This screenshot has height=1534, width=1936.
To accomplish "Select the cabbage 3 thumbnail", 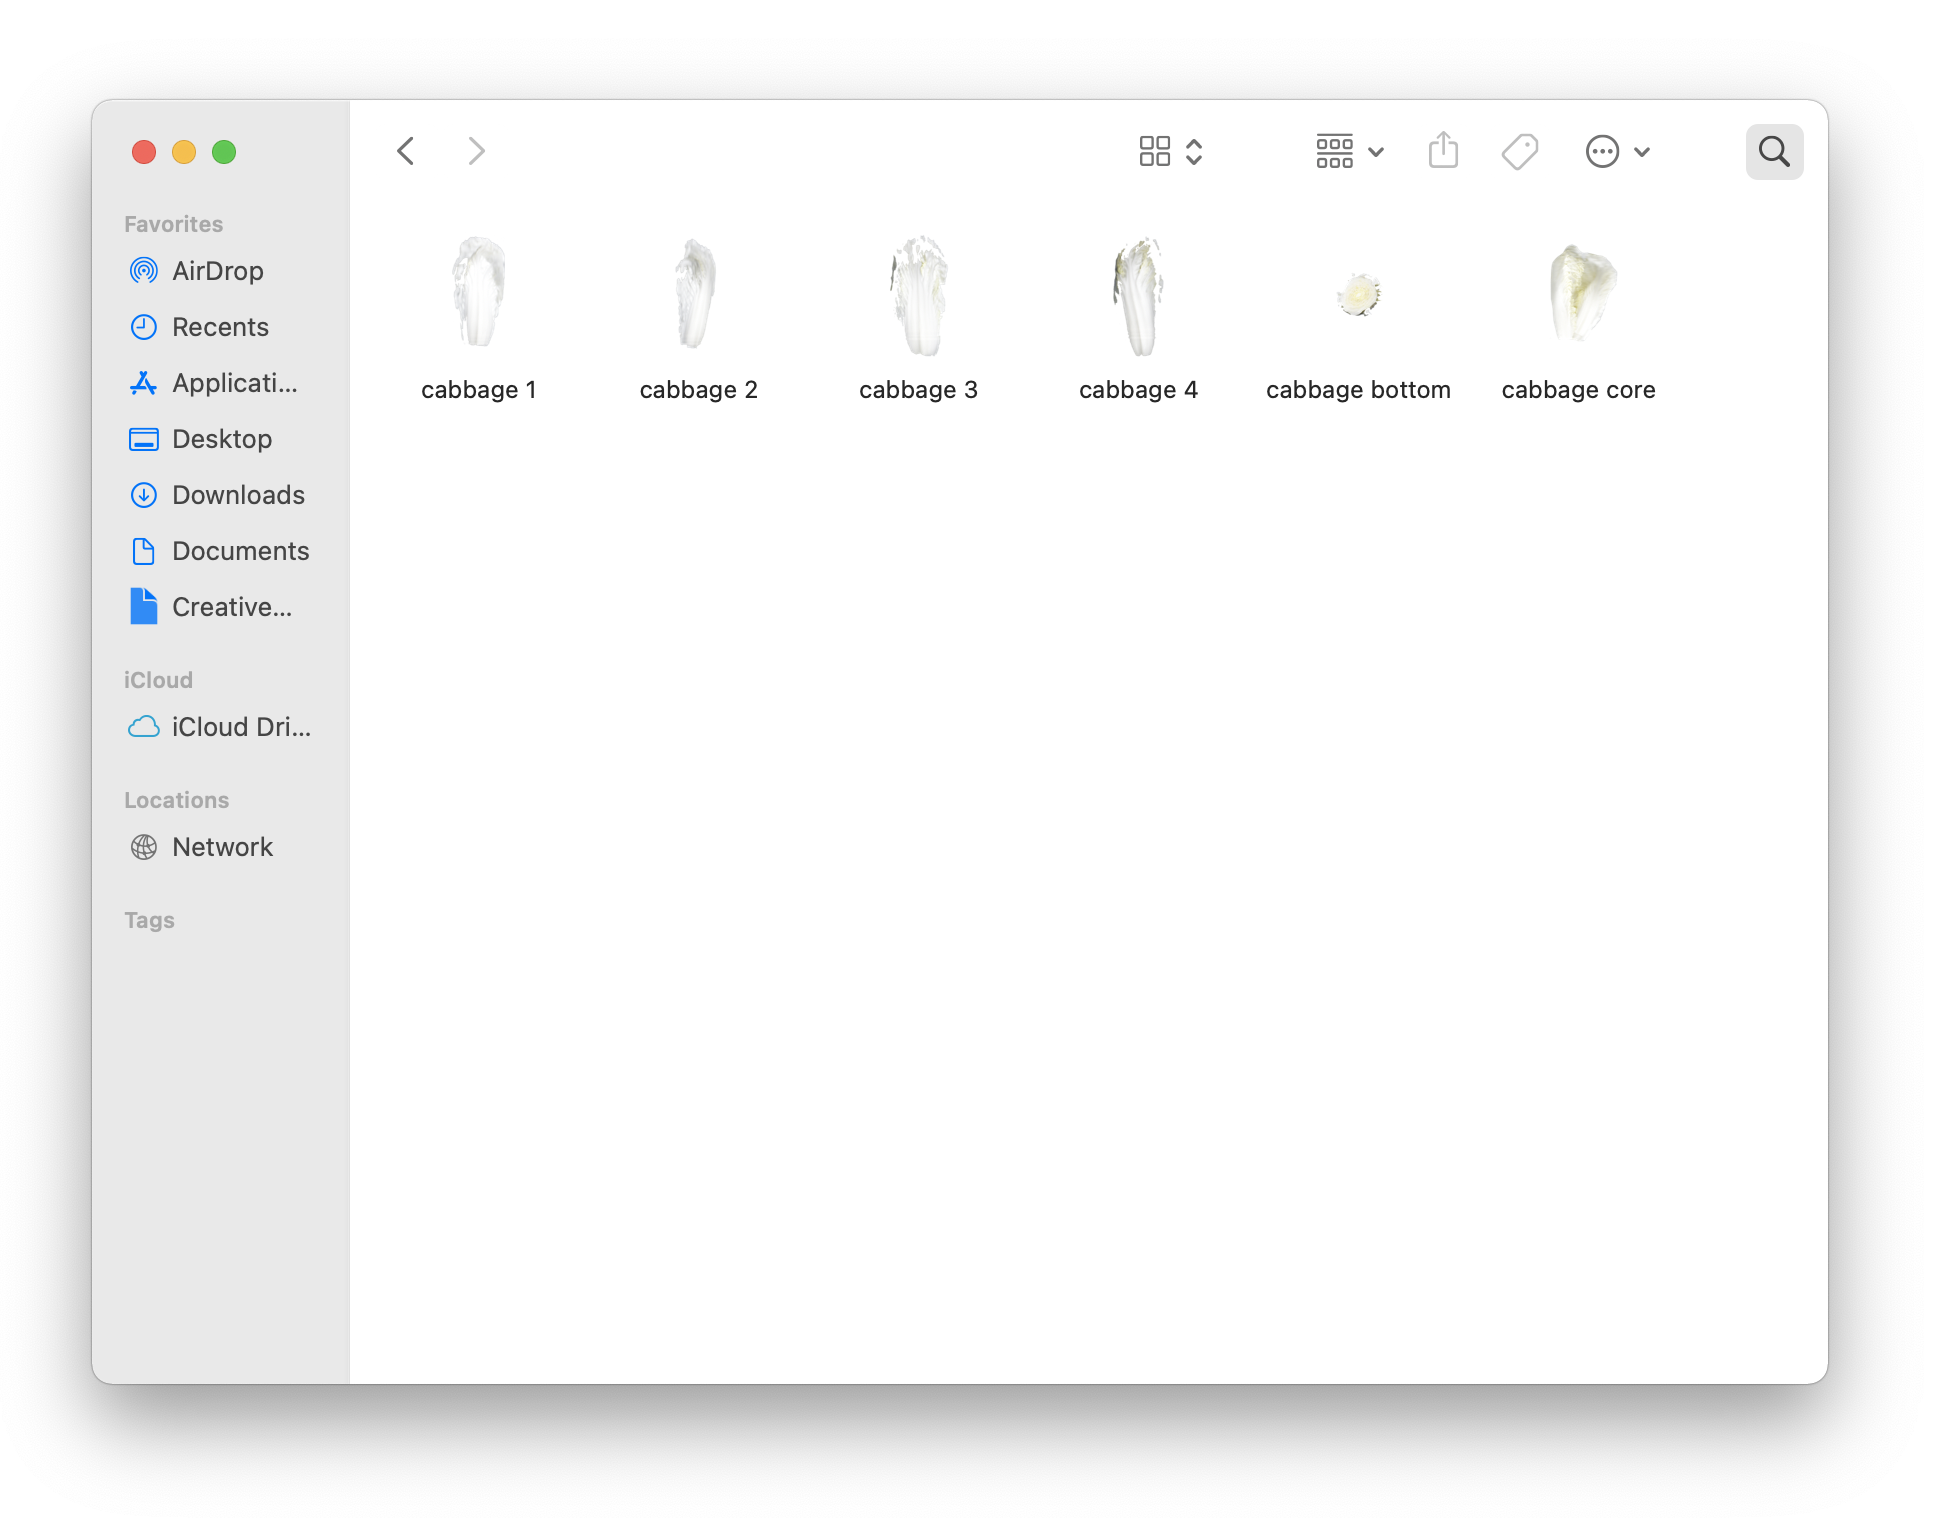I will tap(918, 296).
